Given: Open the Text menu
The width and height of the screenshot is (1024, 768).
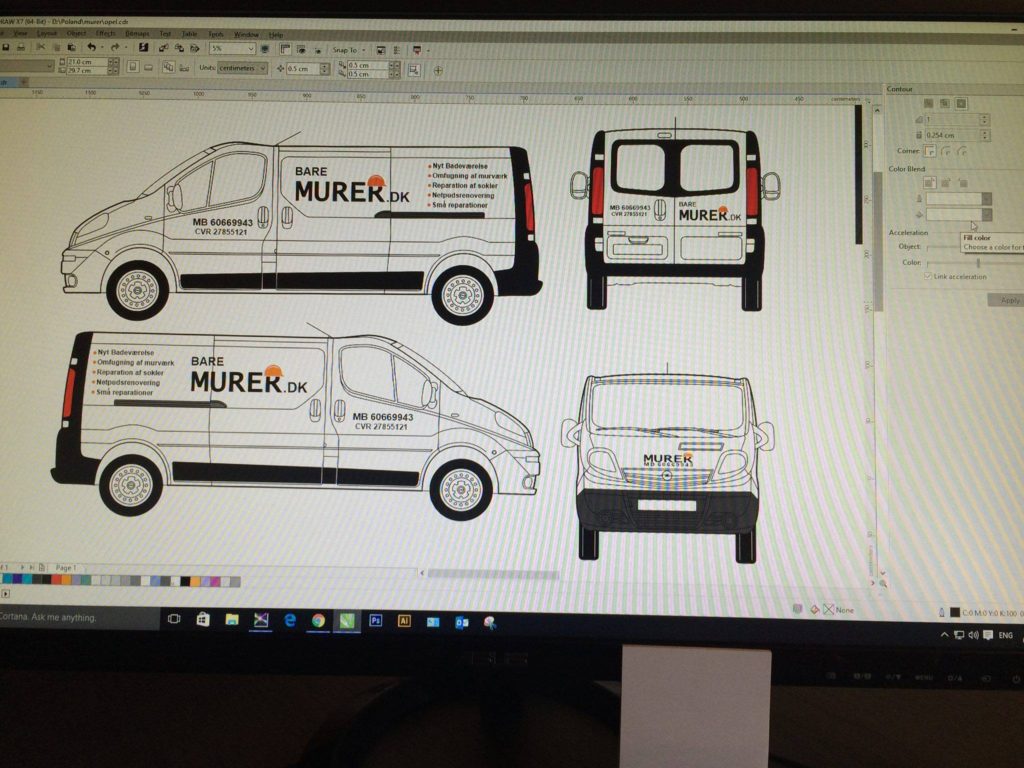Looking at the screenshot, I should tap(165, 33).
